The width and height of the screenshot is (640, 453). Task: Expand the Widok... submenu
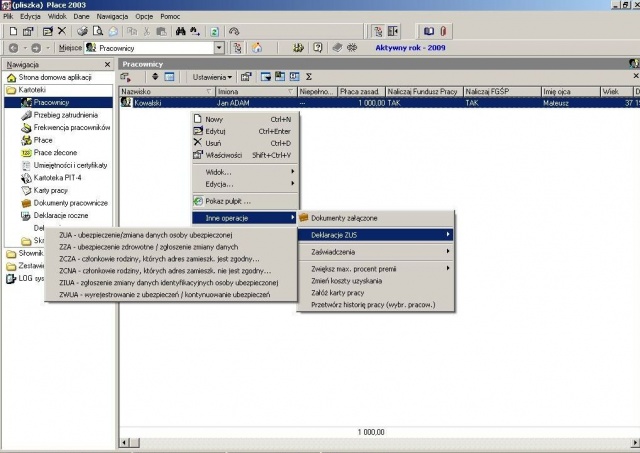[245, 172]
